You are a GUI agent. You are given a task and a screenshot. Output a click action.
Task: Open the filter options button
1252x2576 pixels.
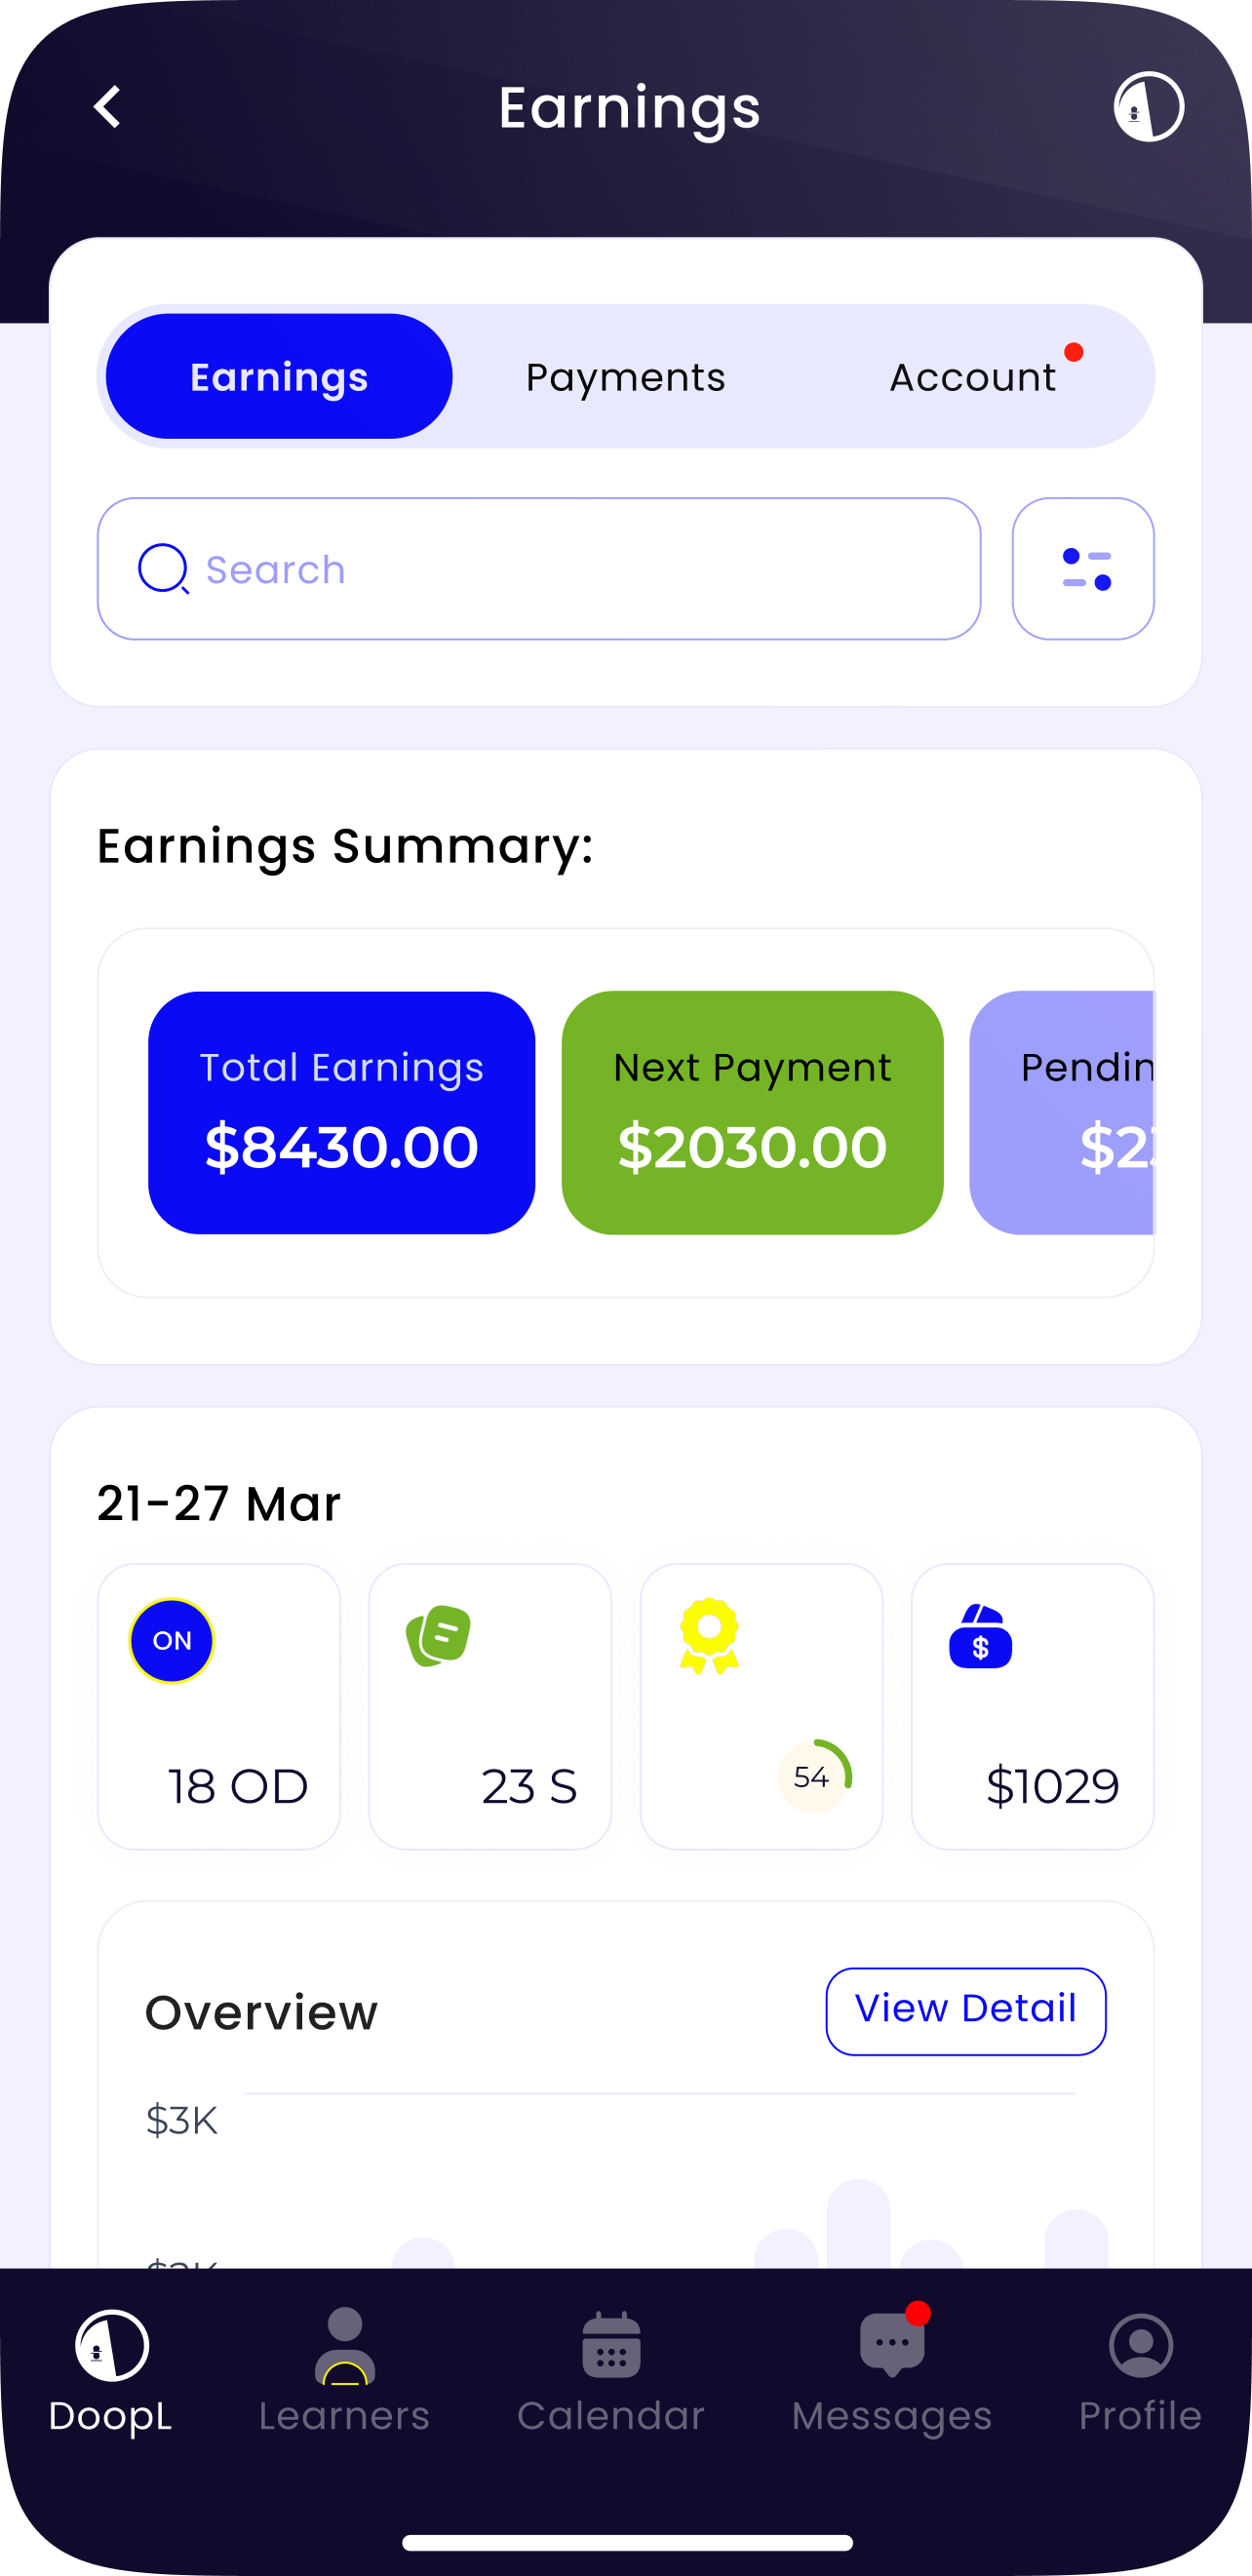point(1083,569)
